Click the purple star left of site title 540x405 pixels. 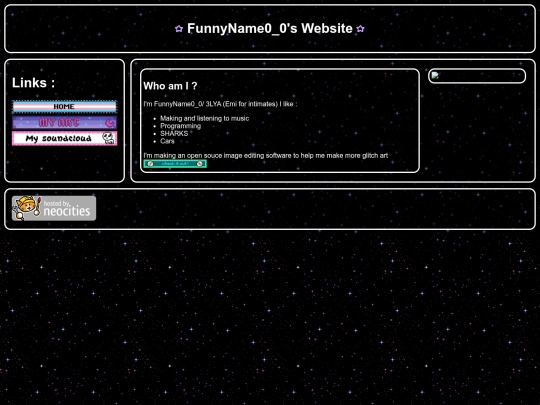tap(179, 29)
